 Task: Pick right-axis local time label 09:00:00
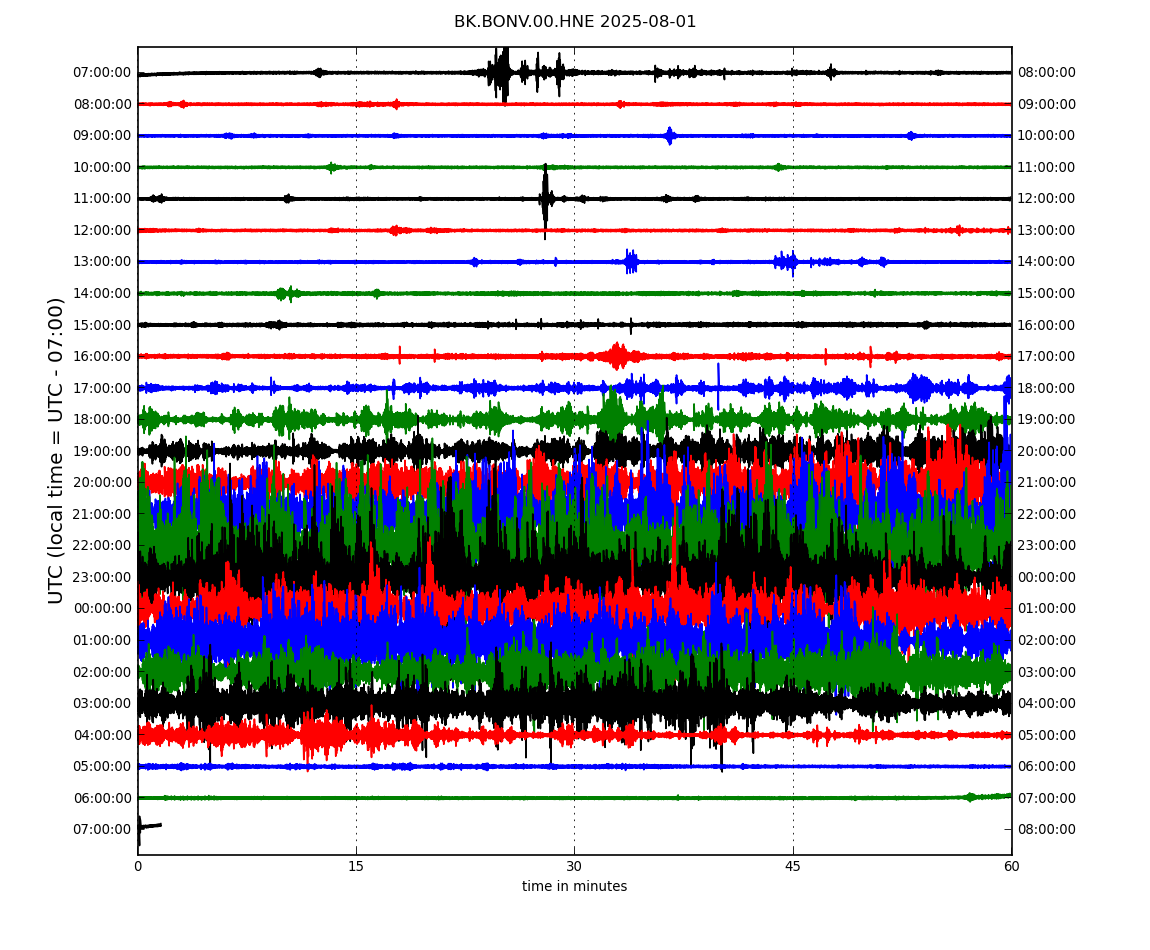pos(1047,104)
